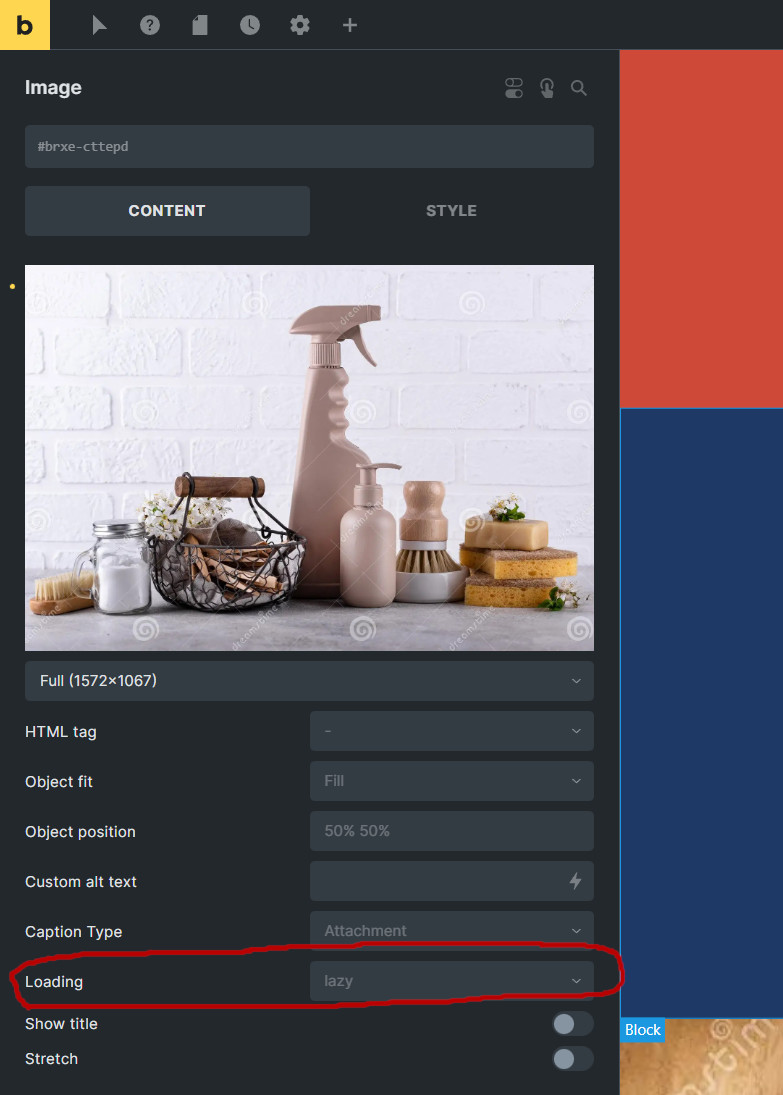Click the search icon in Image panel
The height and width of the screenshot is (1095, 783).
pyautogui.click(x=578, y=88)
